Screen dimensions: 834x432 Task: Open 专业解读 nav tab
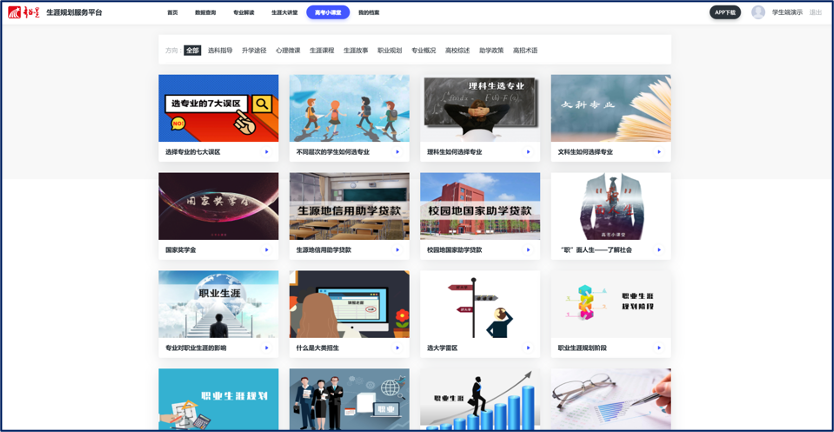[244, 12]
